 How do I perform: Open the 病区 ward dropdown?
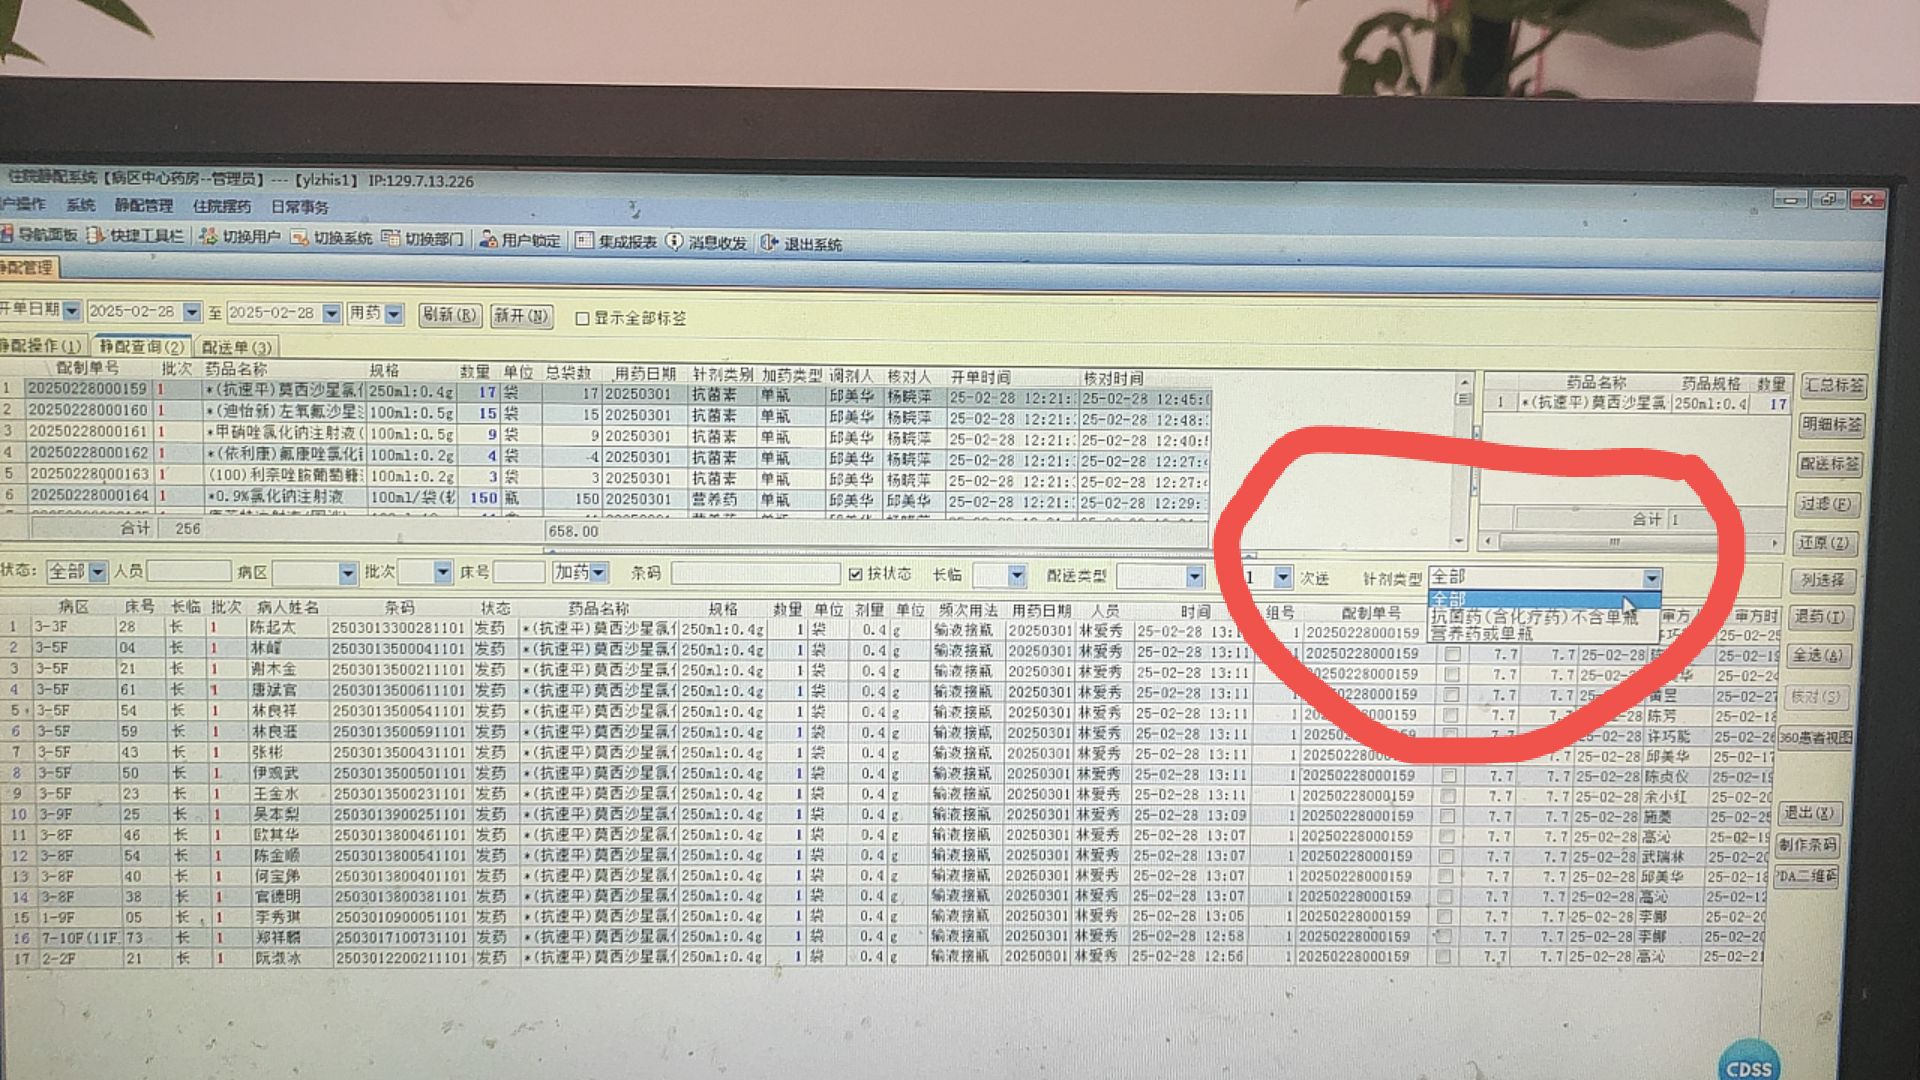click(x=347, y=573)
